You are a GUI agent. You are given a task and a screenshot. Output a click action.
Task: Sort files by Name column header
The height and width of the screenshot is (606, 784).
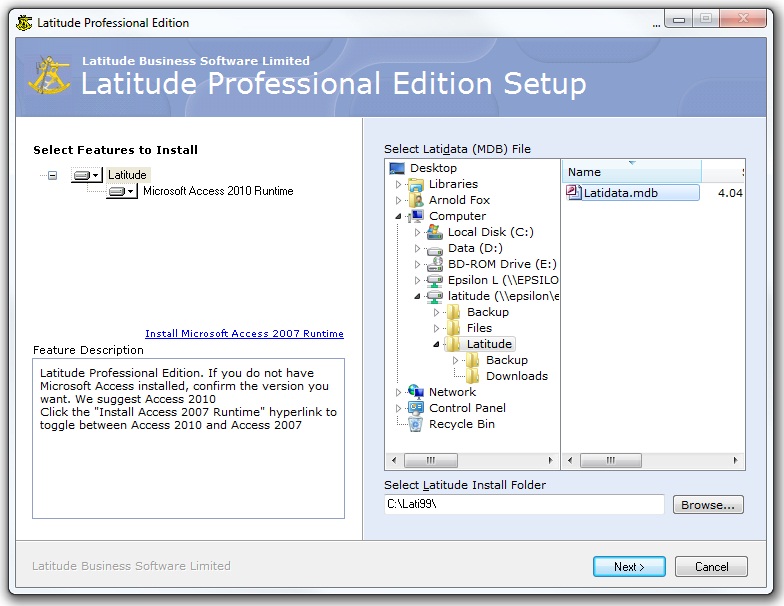630,172
